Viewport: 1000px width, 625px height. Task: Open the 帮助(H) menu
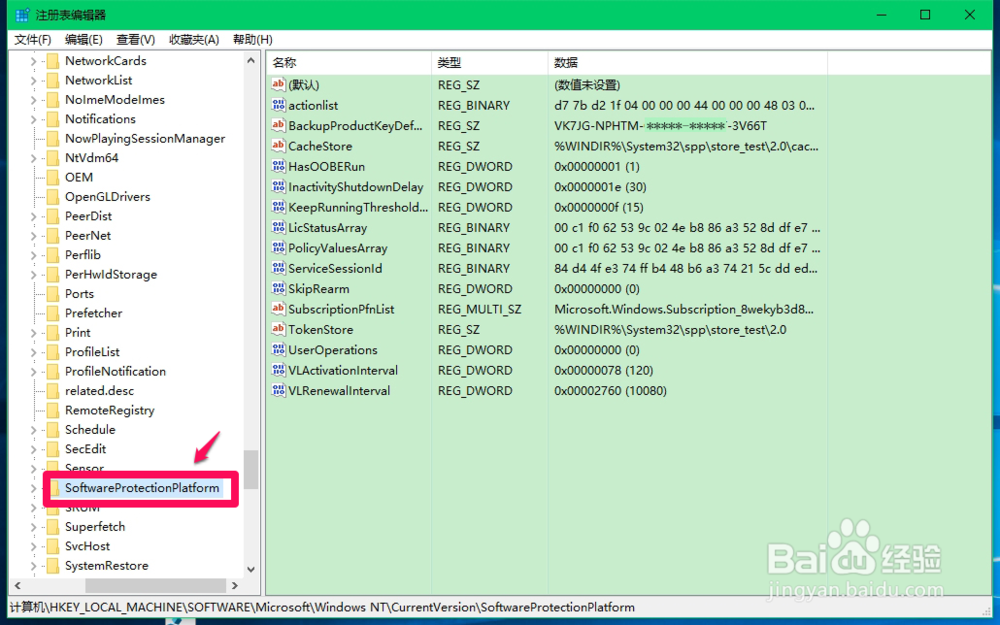253,40
